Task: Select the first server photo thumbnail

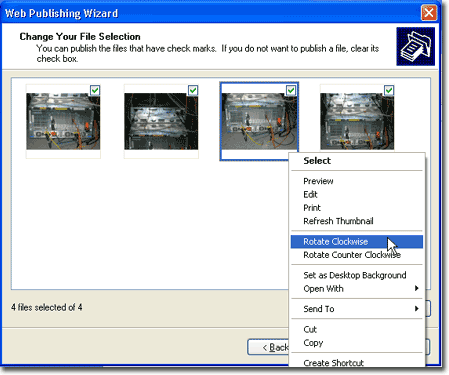Action: click(x=63, y=121)
